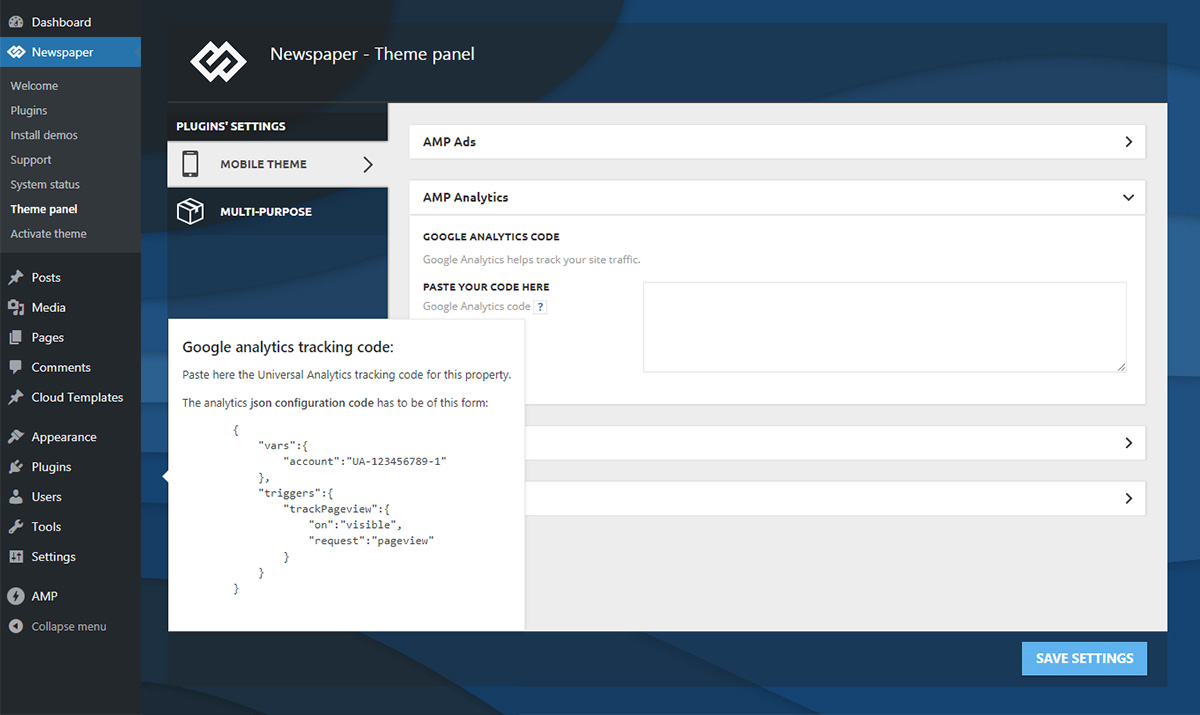Open the Multi-Purpose settings tab
The height and width of the screenshot is (715, 1200).
click(x=278, y=212)
